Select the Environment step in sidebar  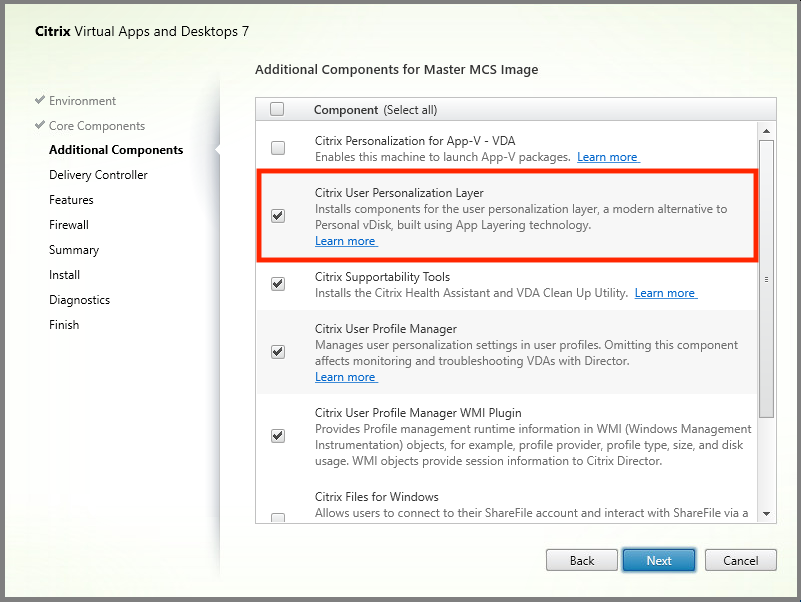click(82, 101)
